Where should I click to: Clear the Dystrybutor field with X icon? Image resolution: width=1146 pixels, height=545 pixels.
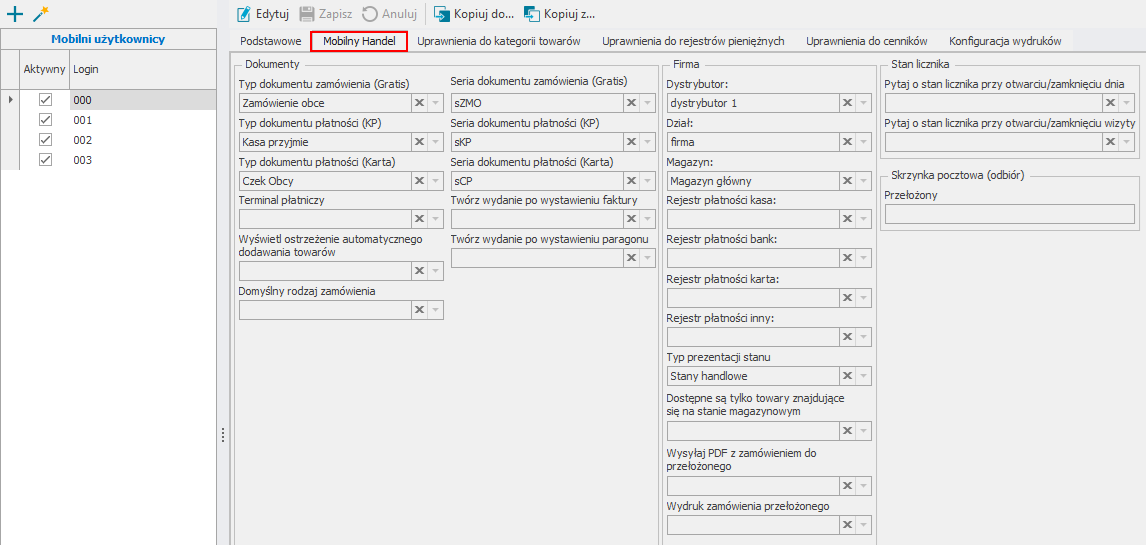coord(847,103)
